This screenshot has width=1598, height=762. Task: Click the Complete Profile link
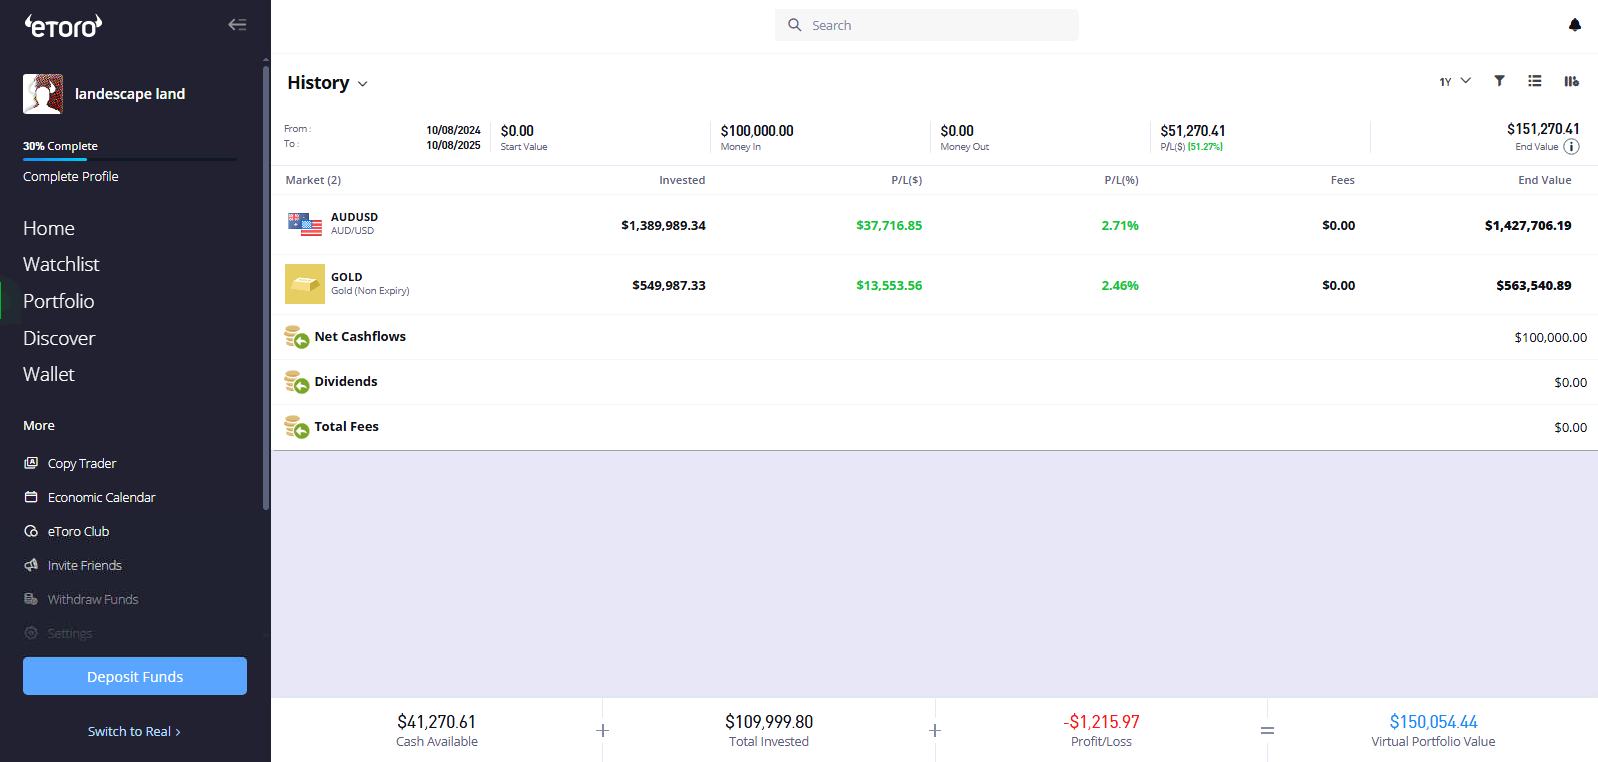tap(71, 176)
